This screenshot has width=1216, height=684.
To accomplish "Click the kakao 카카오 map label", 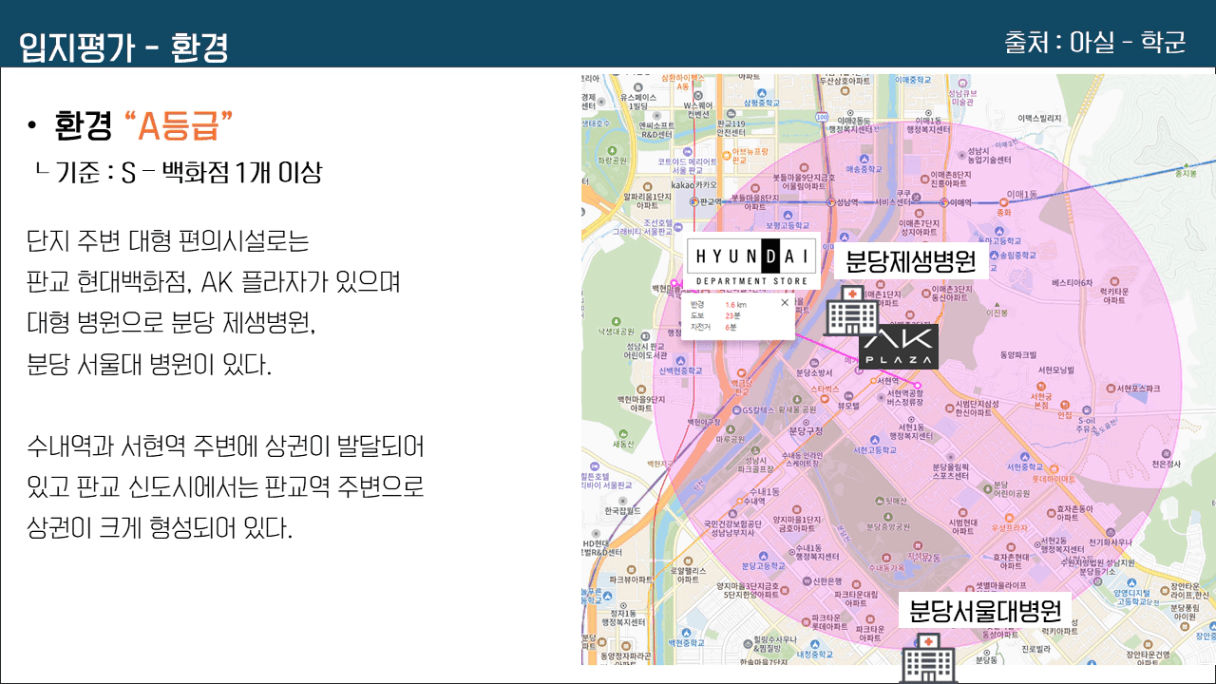I will point(696,184).
